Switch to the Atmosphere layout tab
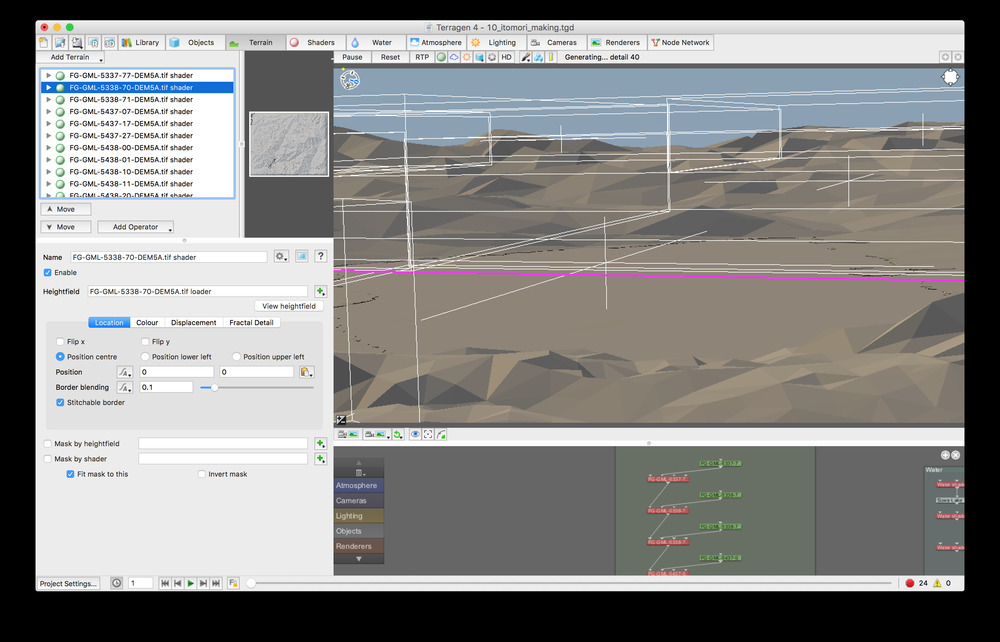 tap(436, 43)
